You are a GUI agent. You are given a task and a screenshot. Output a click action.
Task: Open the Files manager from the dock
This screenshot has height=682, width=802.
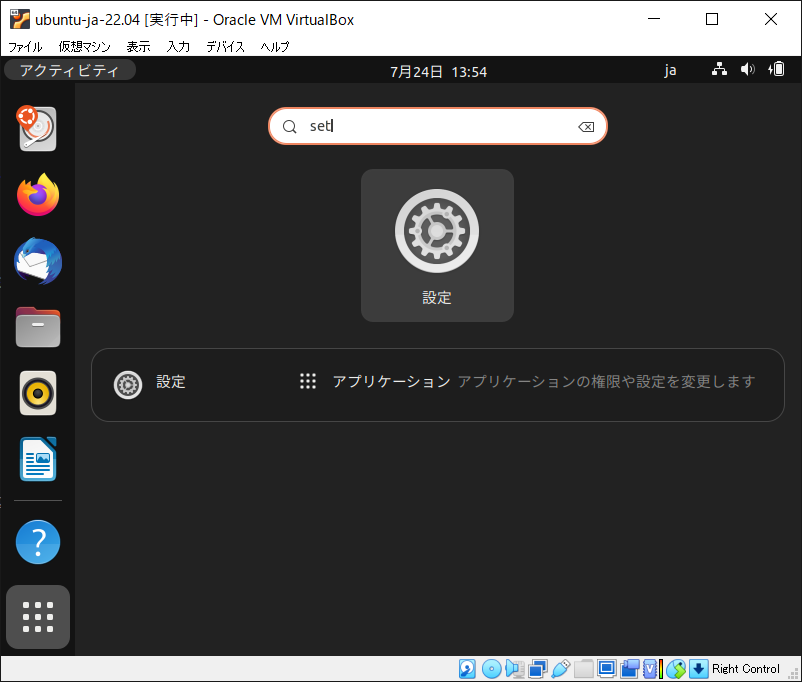point(38,327)
